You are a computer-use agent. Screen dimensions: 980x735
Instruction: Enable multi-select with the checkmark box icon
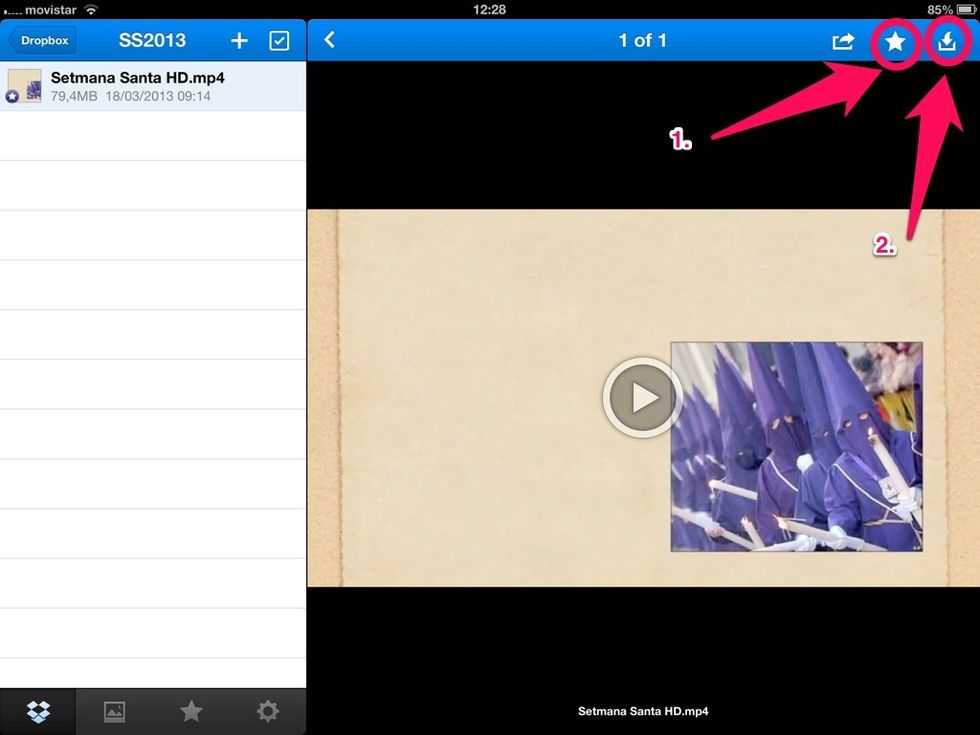click(279, 41)
